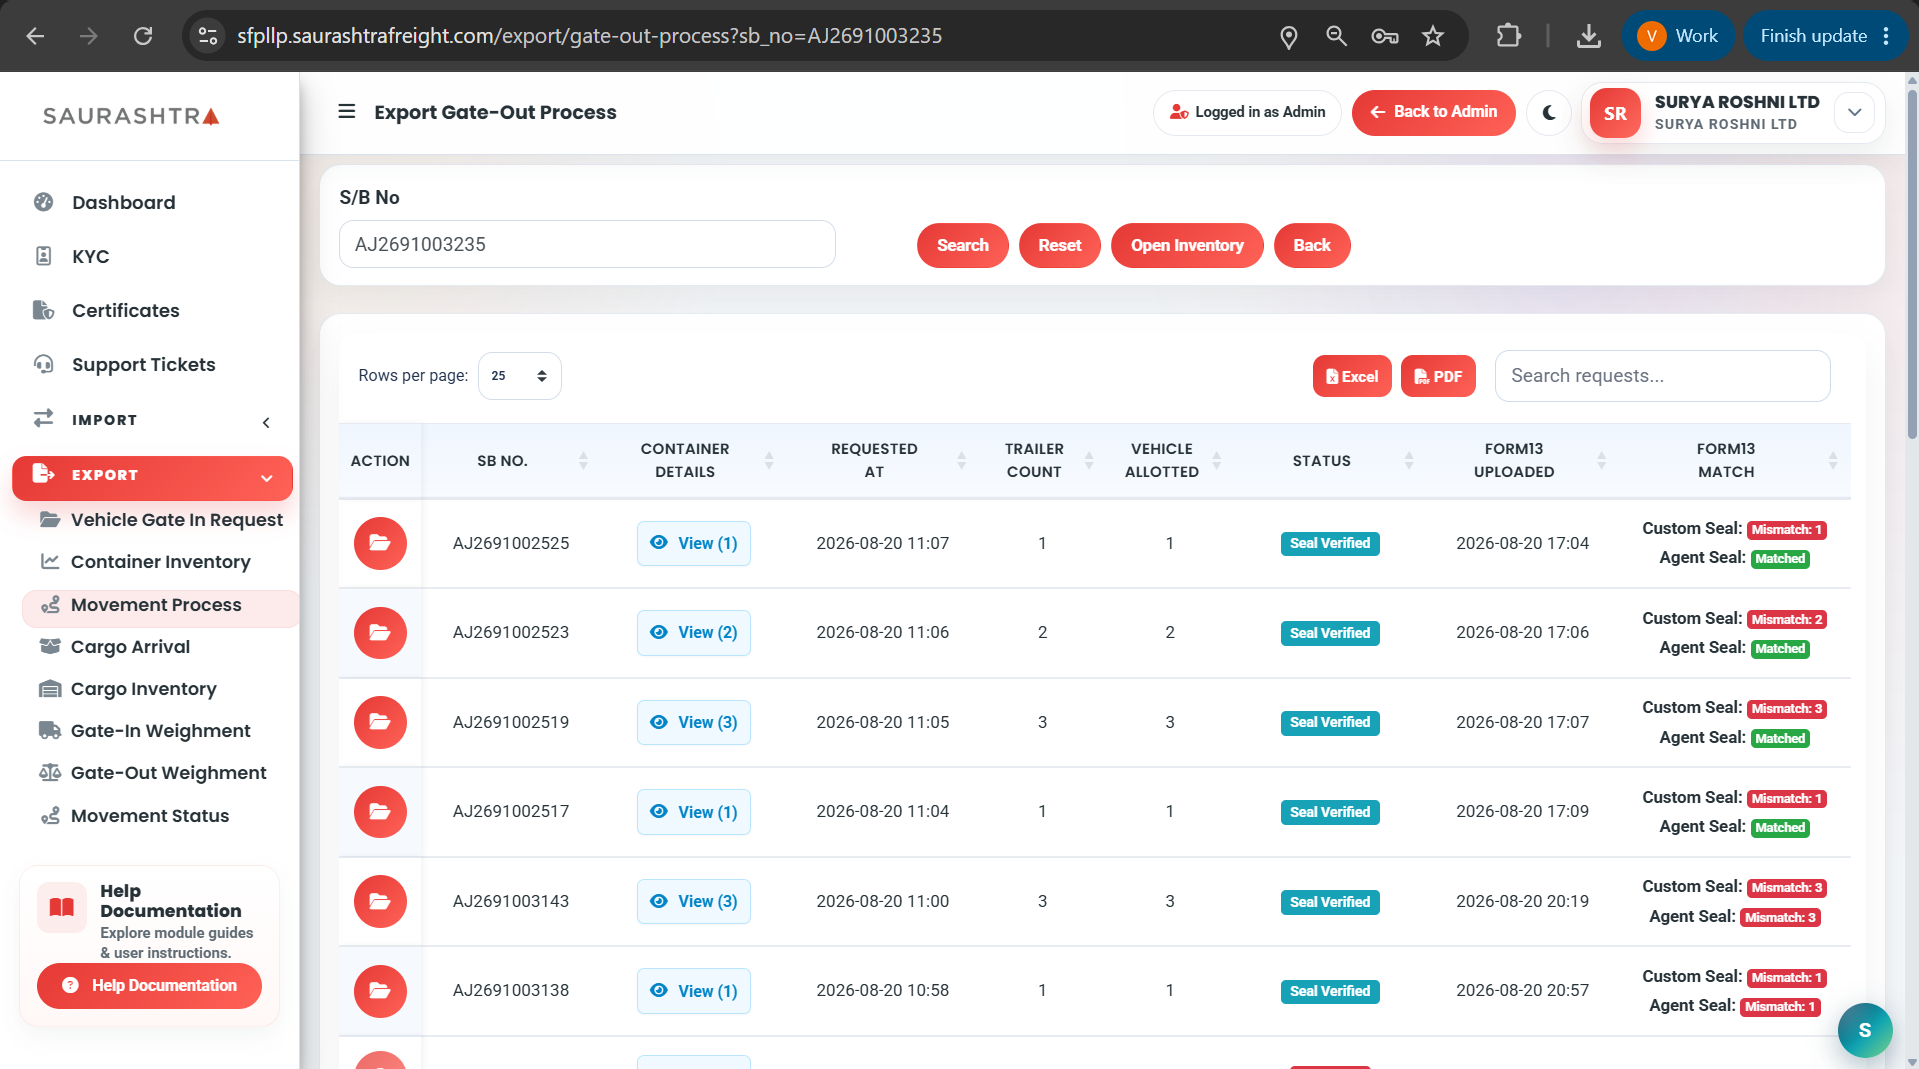The height and width of the screenshot is (1069, 1919).
Task: View containers for AJ2691002523
Action: [693, 632]
